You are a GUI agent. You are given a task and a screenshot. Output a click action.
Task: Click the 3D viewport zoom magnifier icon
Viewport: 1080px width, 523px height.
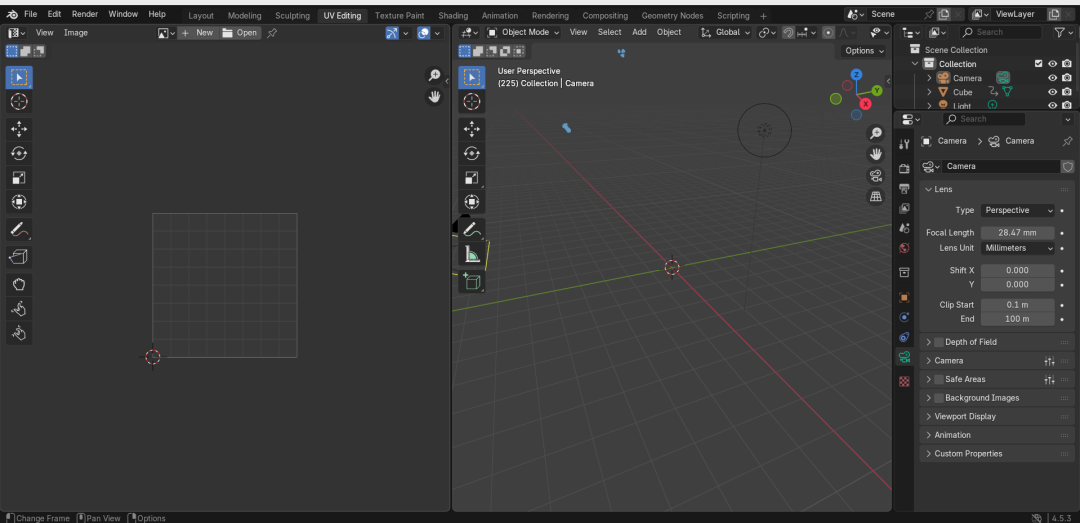point(875,133)
